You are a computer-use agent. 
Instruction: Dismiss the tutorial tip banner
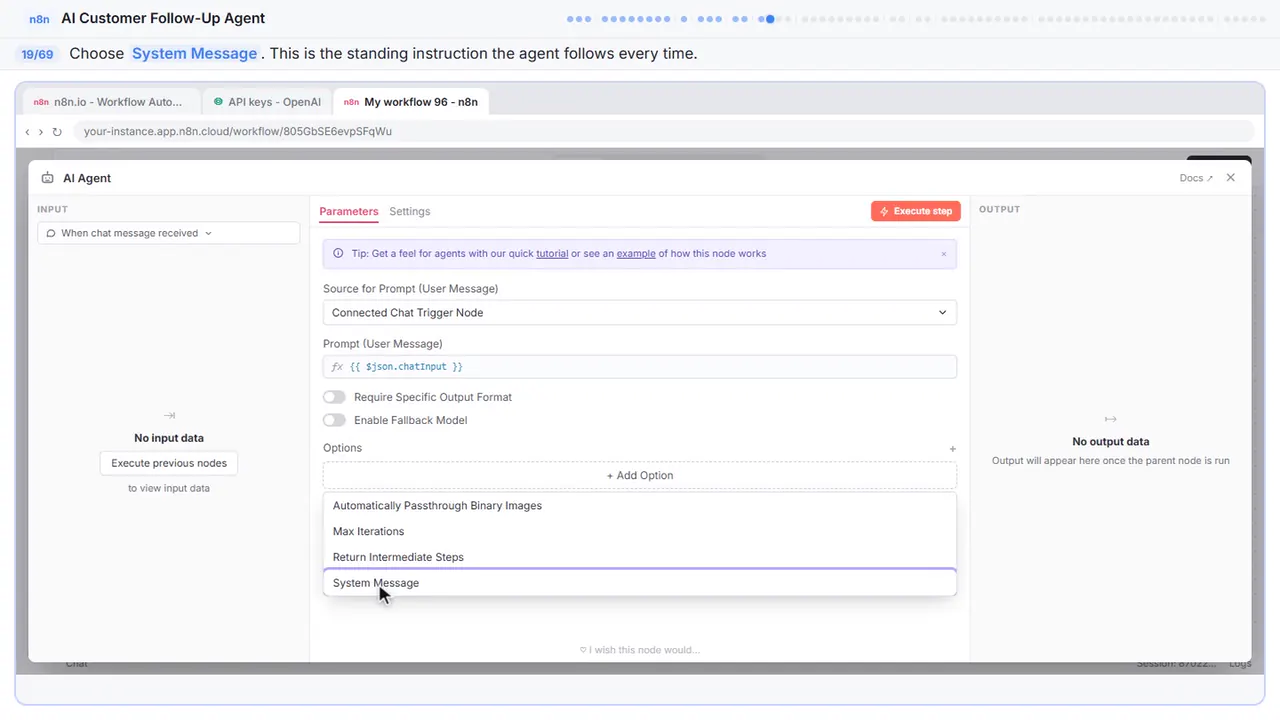click(943, 254)
